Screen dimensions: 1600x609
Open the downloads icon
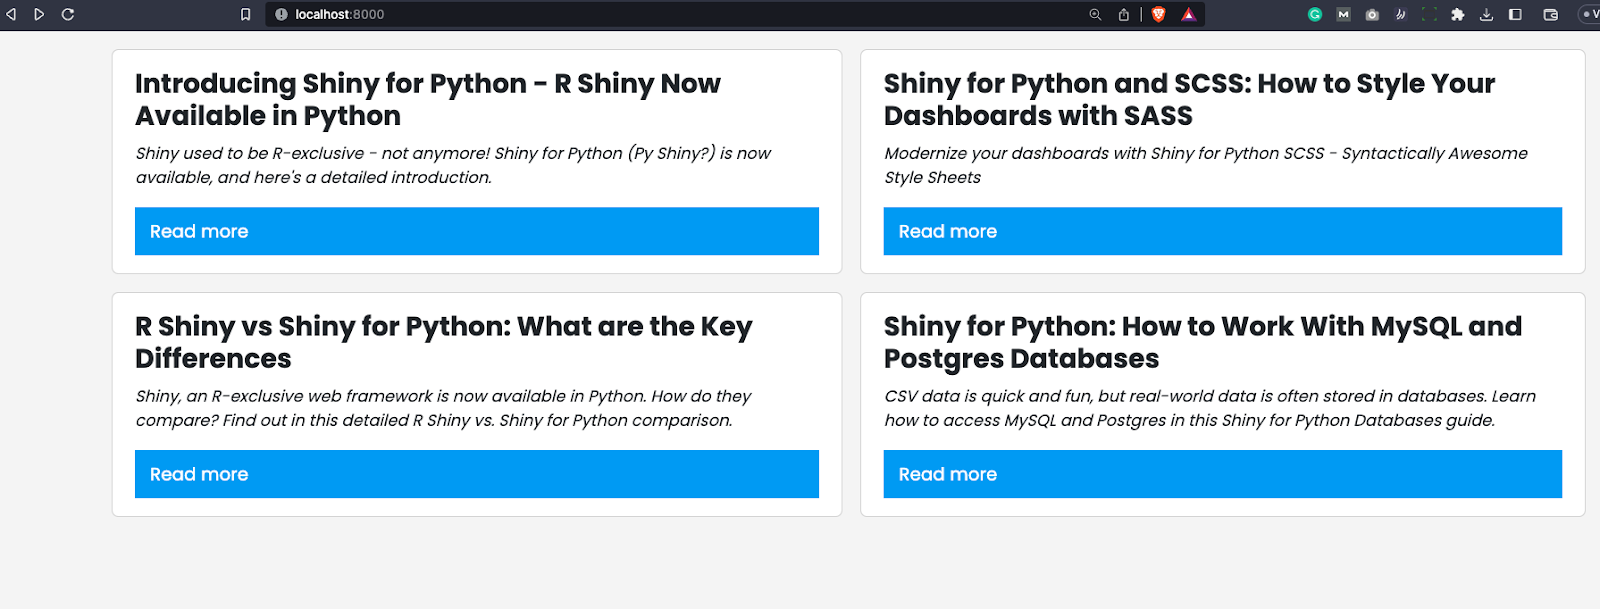coord(1486,14)
